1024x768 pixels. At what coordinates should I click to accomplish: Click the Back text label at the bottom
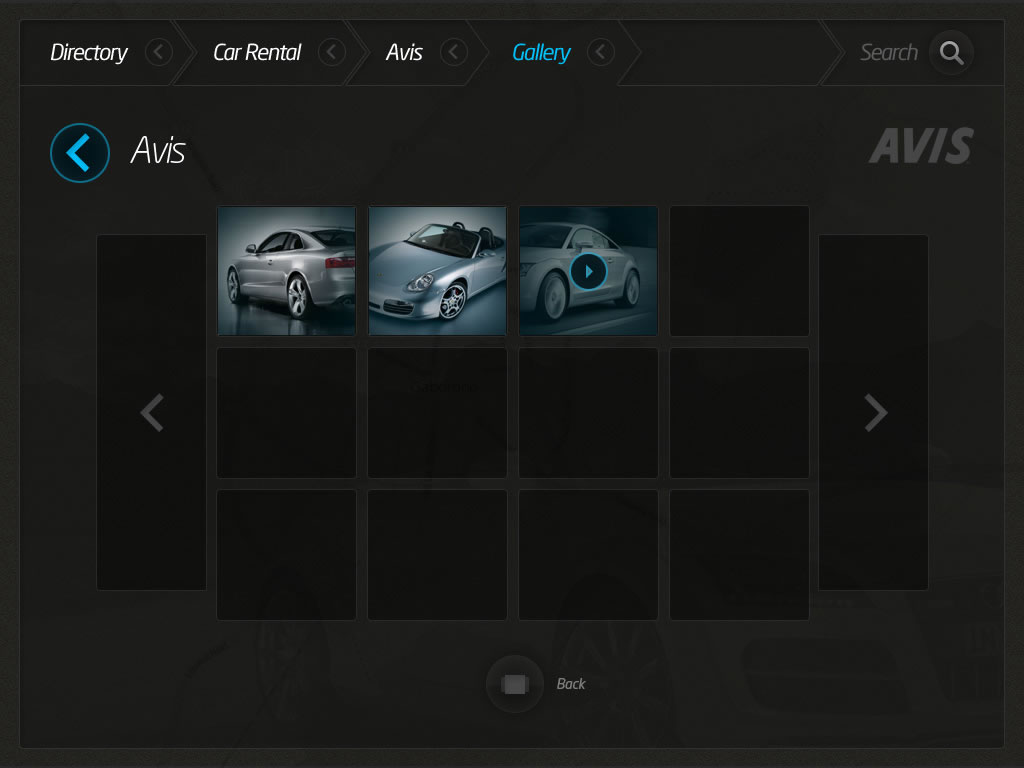tap(571, 684)
